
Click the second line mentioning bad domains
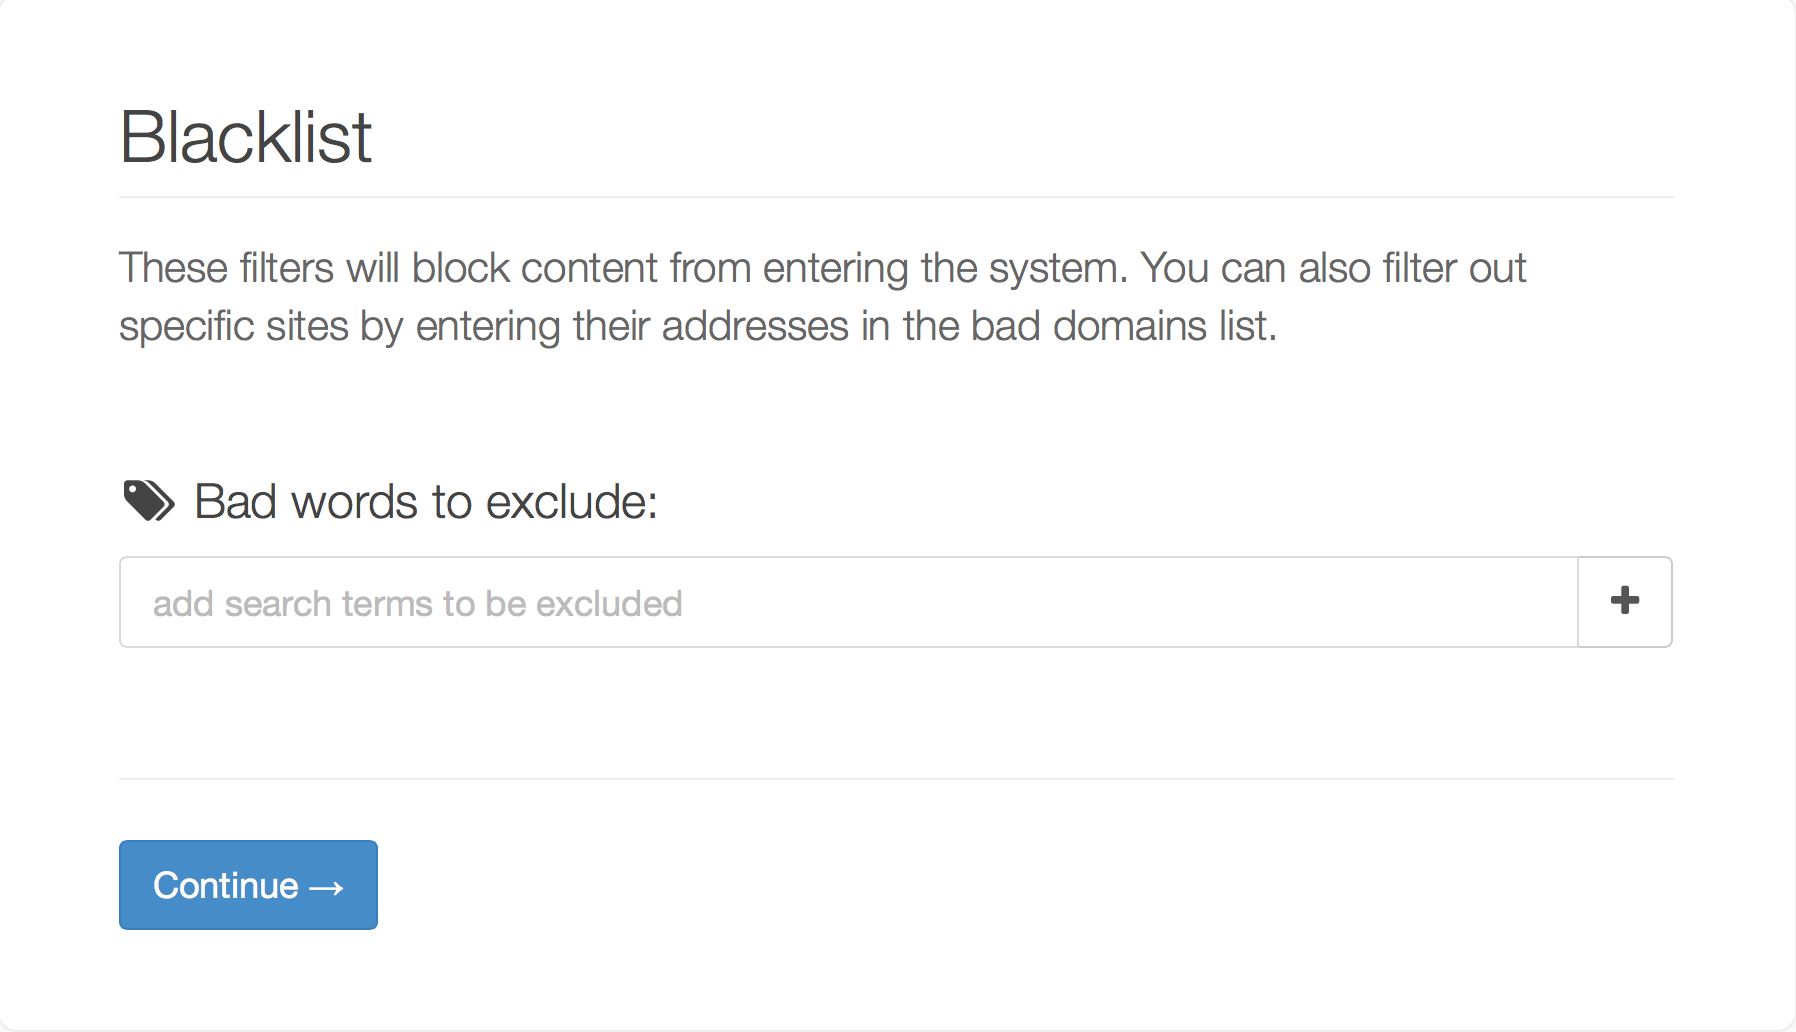point(697,326)
